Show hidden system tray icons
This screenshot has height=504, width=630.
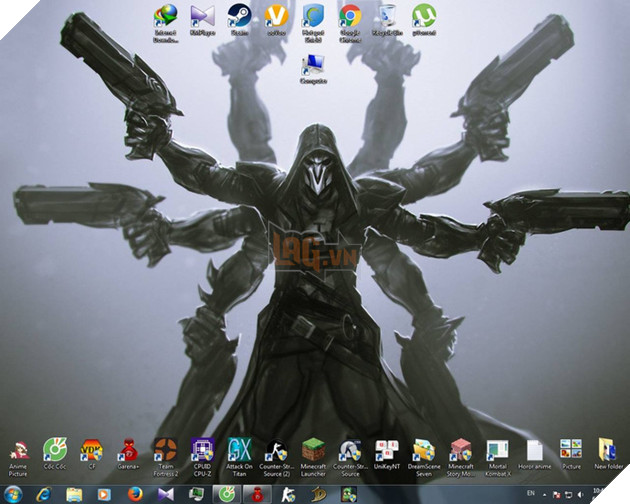(544, 494)
